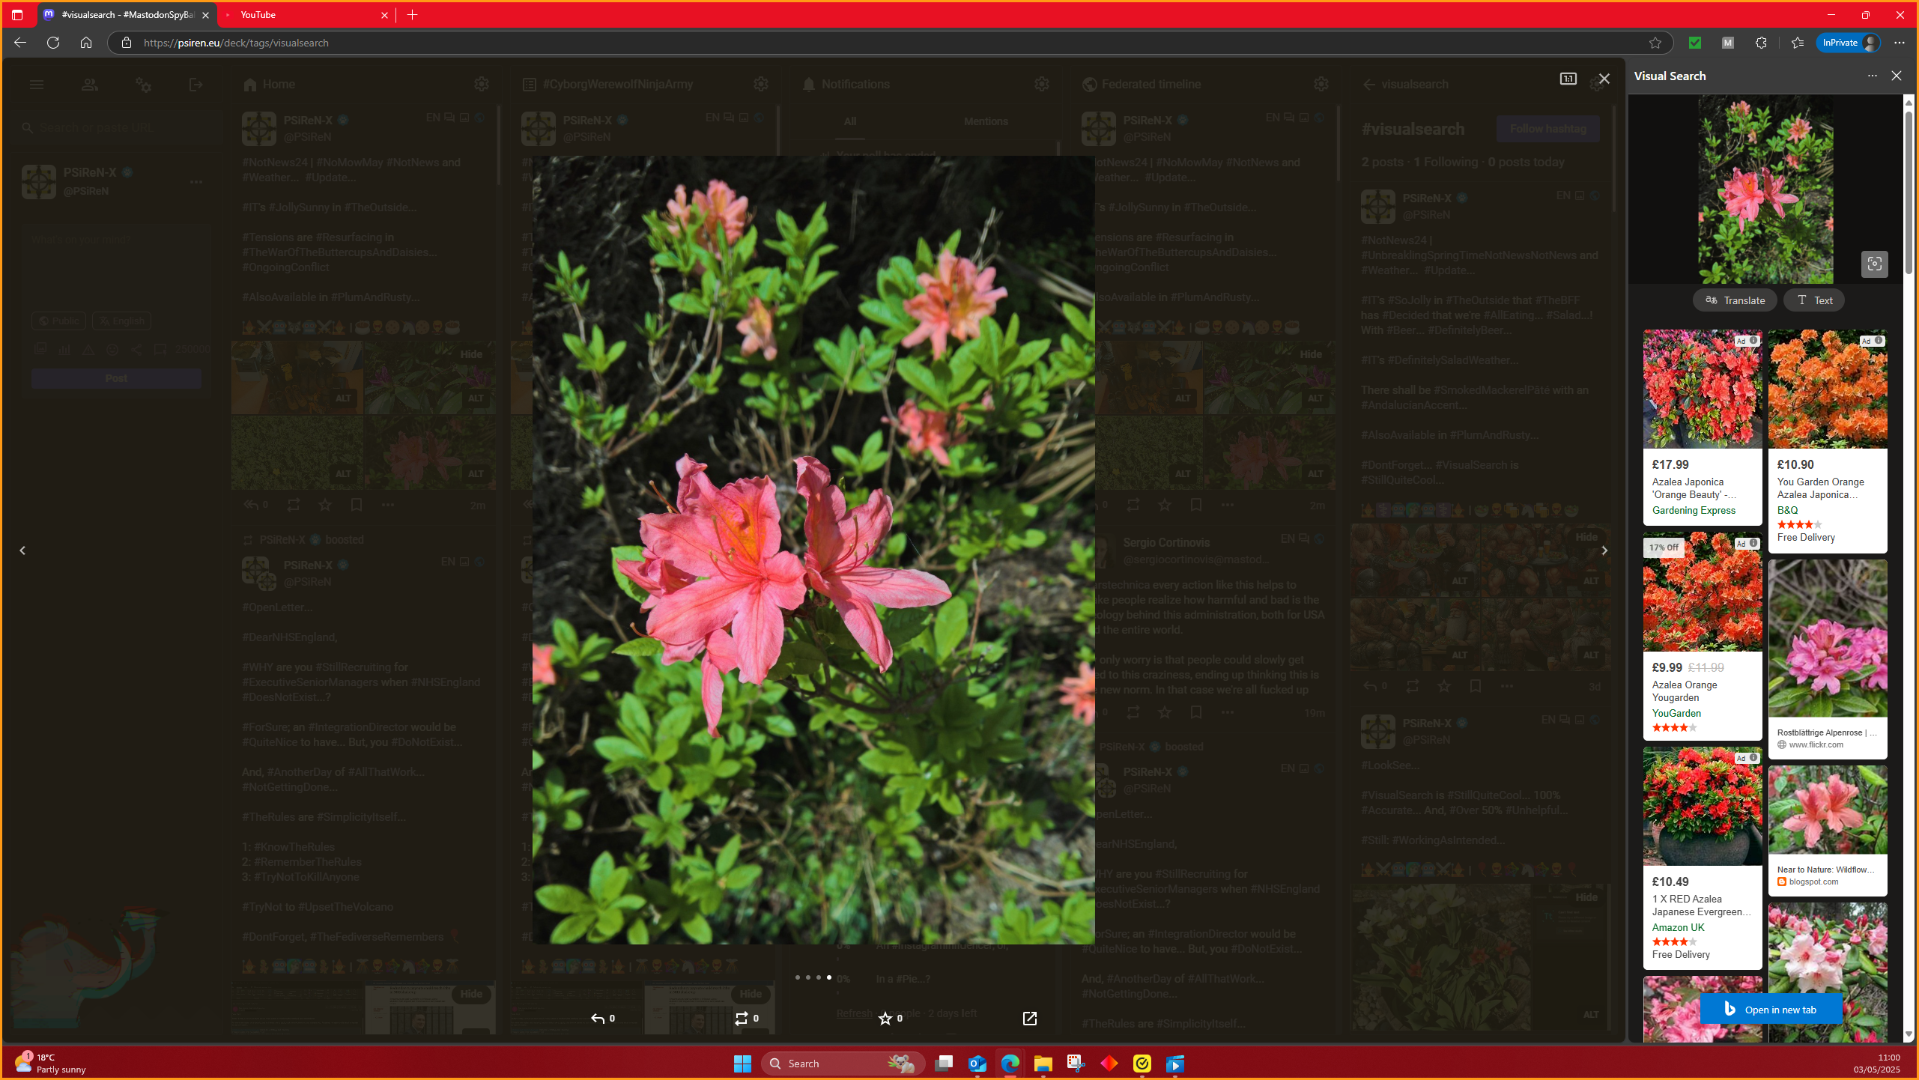
Task: Go back in browser history
Action: (20, 42)
